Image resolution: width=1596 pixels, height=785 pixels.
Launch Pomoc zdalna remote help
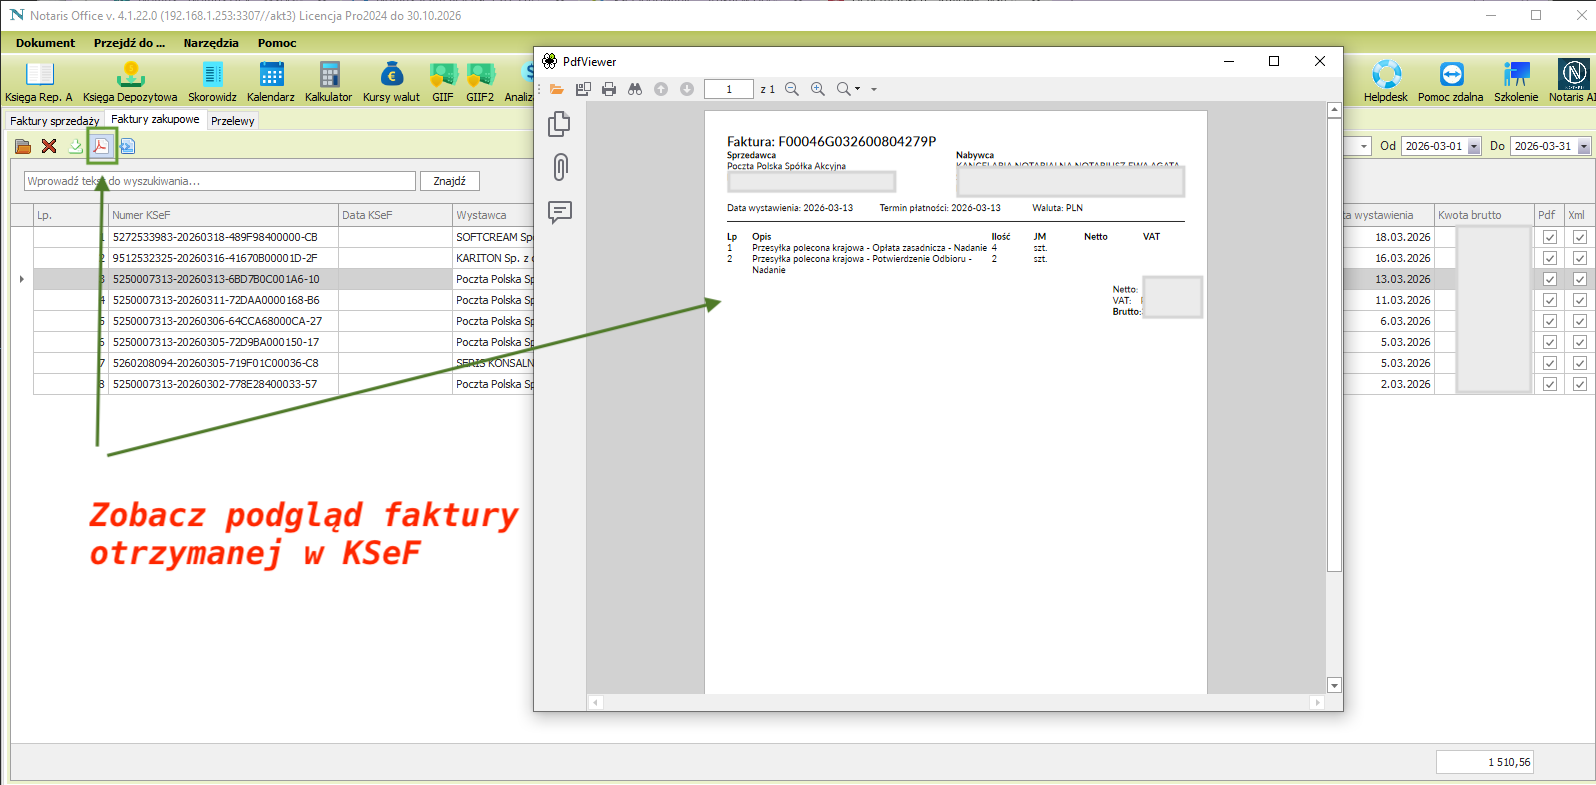1450,81
